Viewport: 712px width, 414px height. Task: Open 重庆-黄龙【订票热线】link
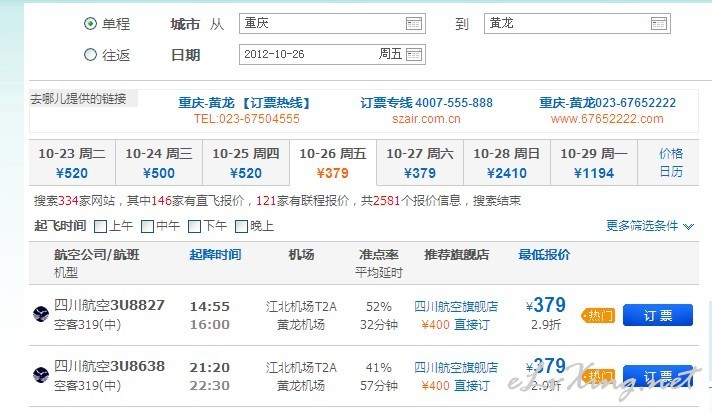(245, 103)
